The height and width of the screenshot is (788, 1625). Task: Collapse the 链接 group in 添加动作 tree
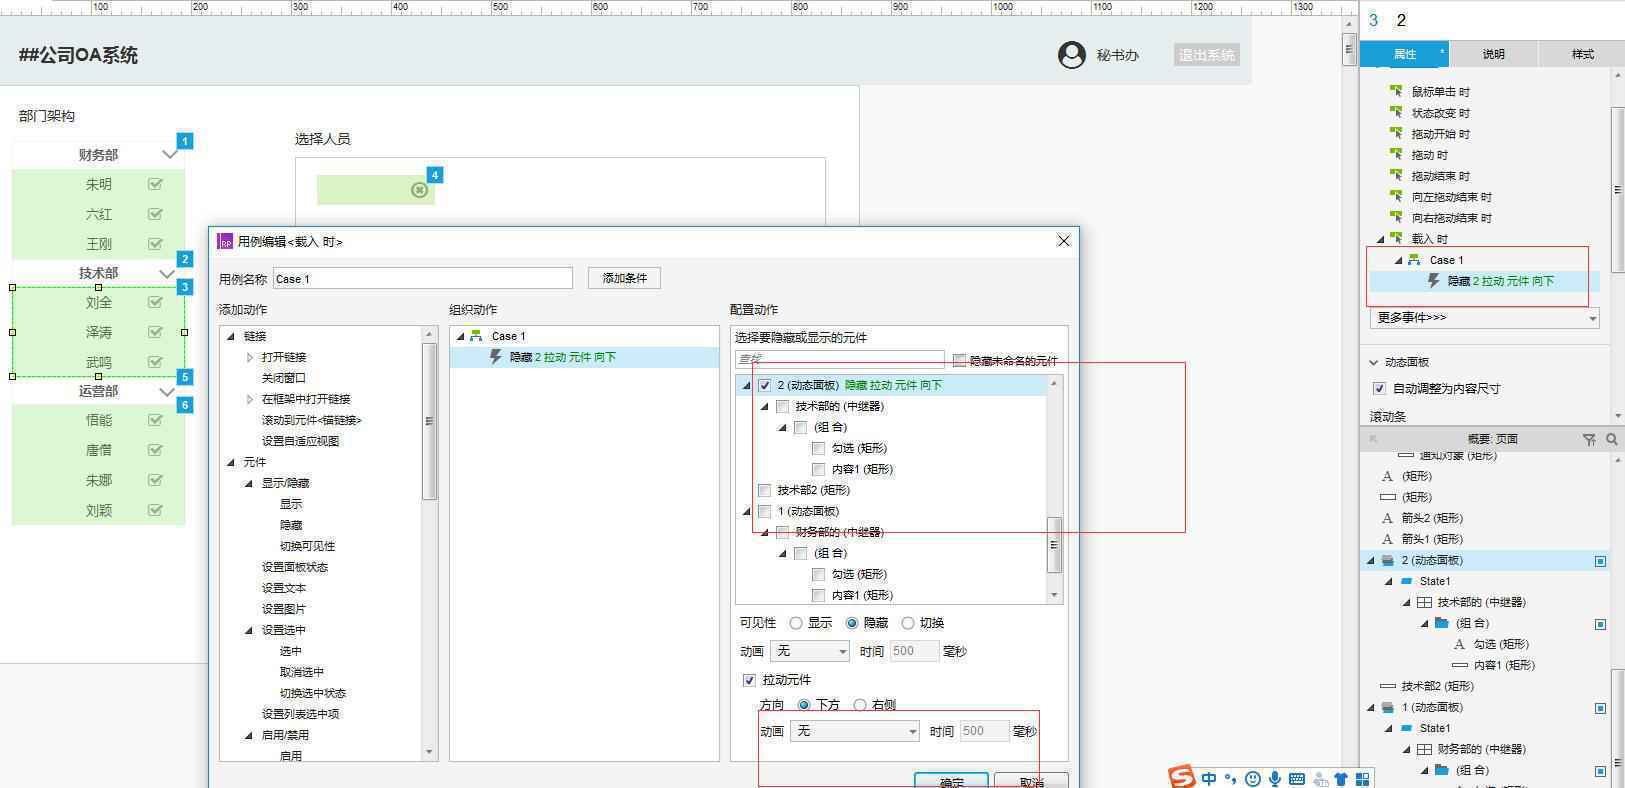232,336
